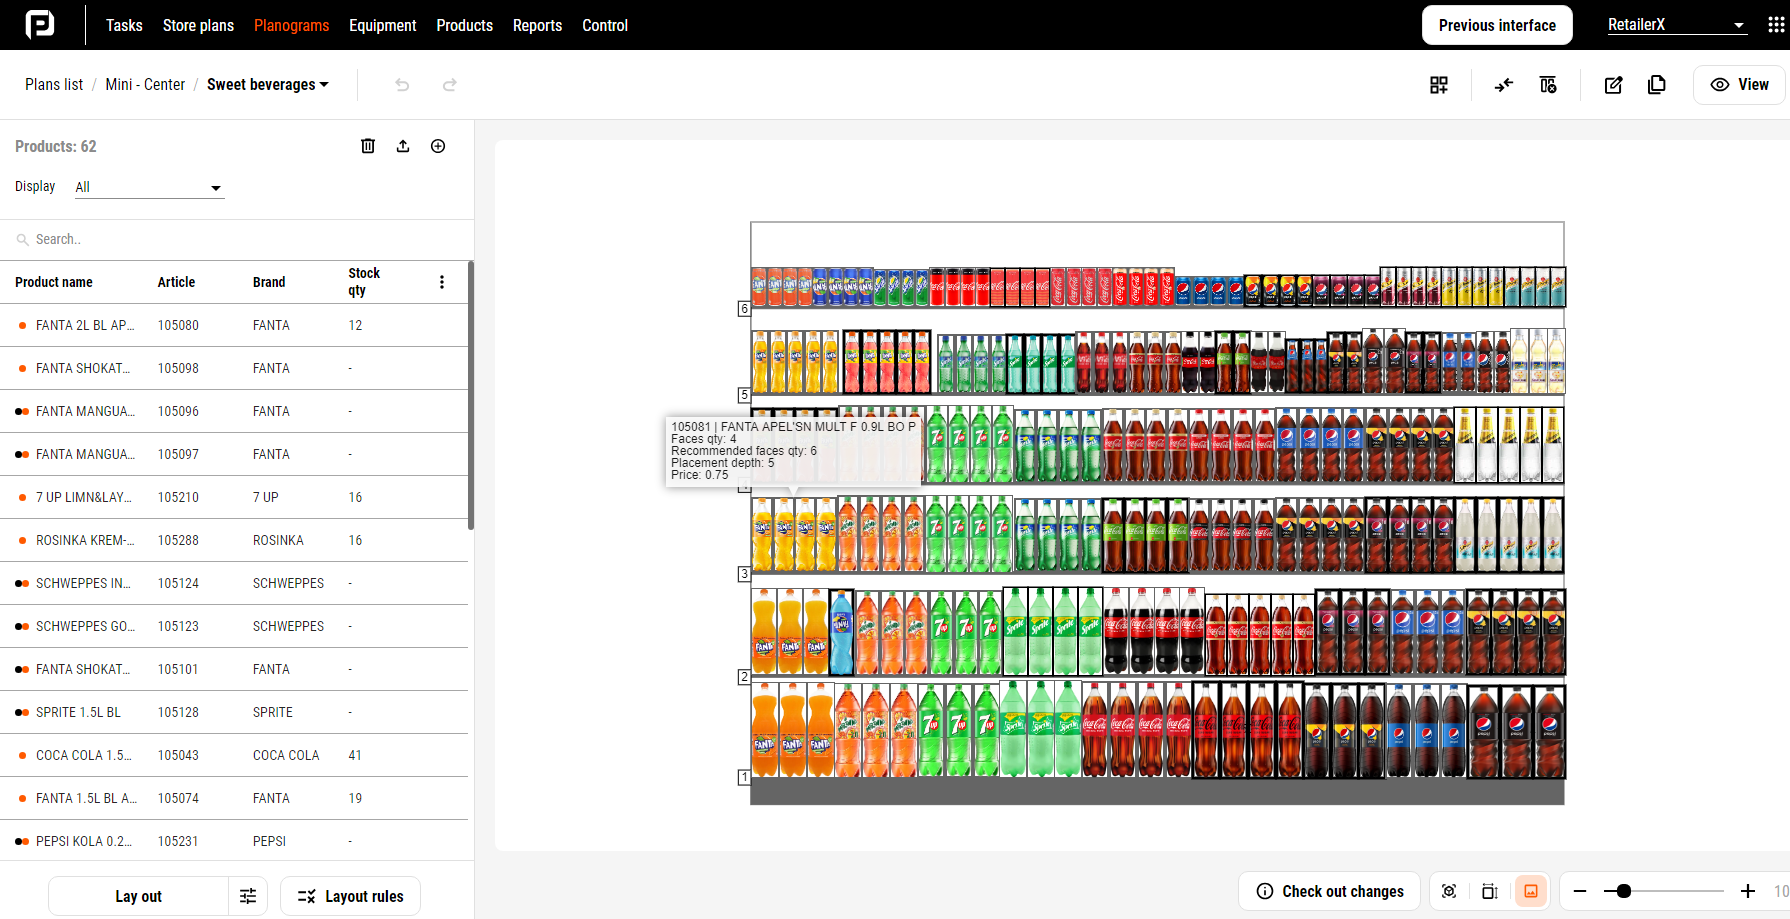1790x919 pixels.
Task: Click the delete trash icon in products panel
Action: click(368, 146)
